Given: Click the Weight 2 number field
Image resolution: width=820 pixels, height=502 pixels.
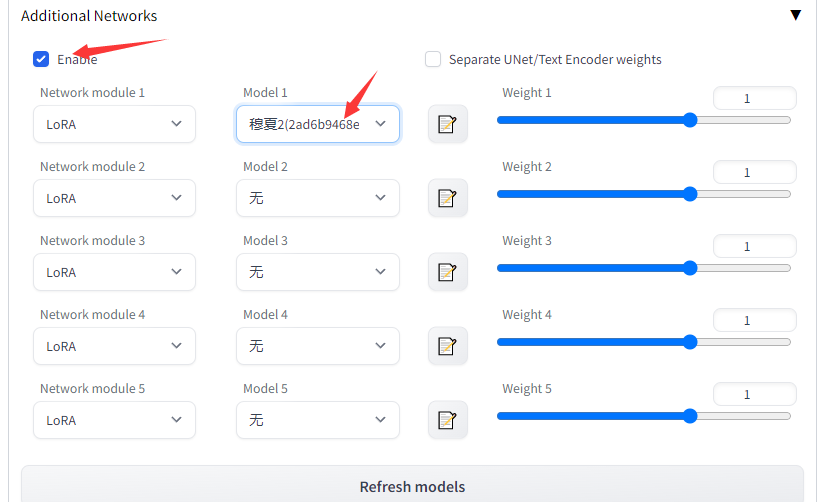Looking at the screenshot, I should 754,172.
